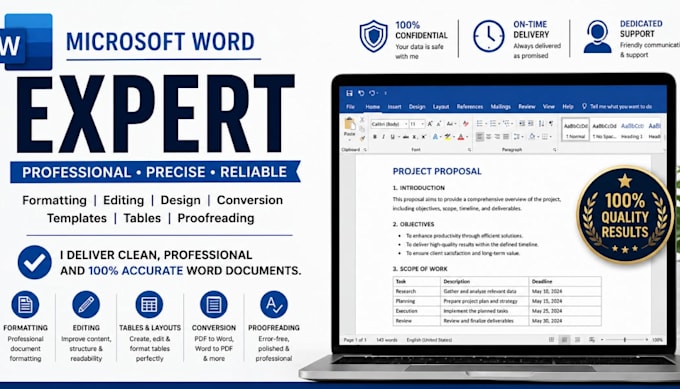Click the show paragraph marks icon

pyautogui.click(x=551, y=124)
